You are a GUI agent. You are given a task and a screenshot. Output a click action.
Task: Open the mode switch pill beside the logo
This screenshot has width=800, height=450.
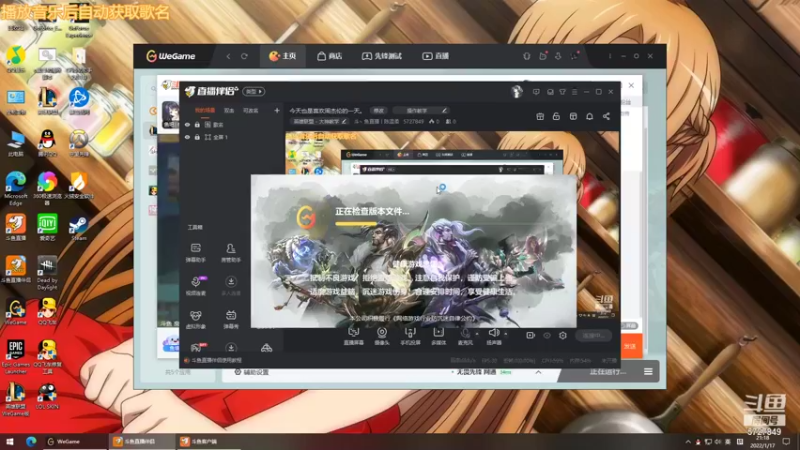pyautogui.click(x=254, y=92)
